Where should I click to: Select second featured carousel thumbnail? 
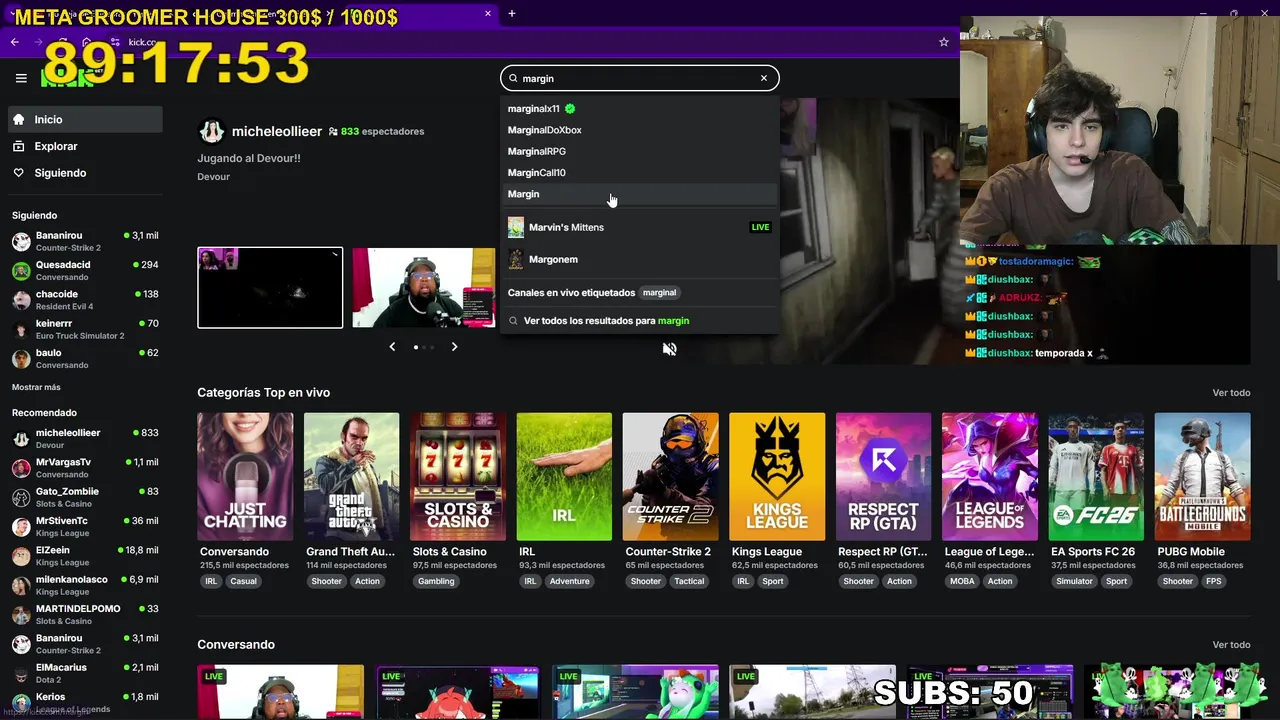click(x=423, y=288)
